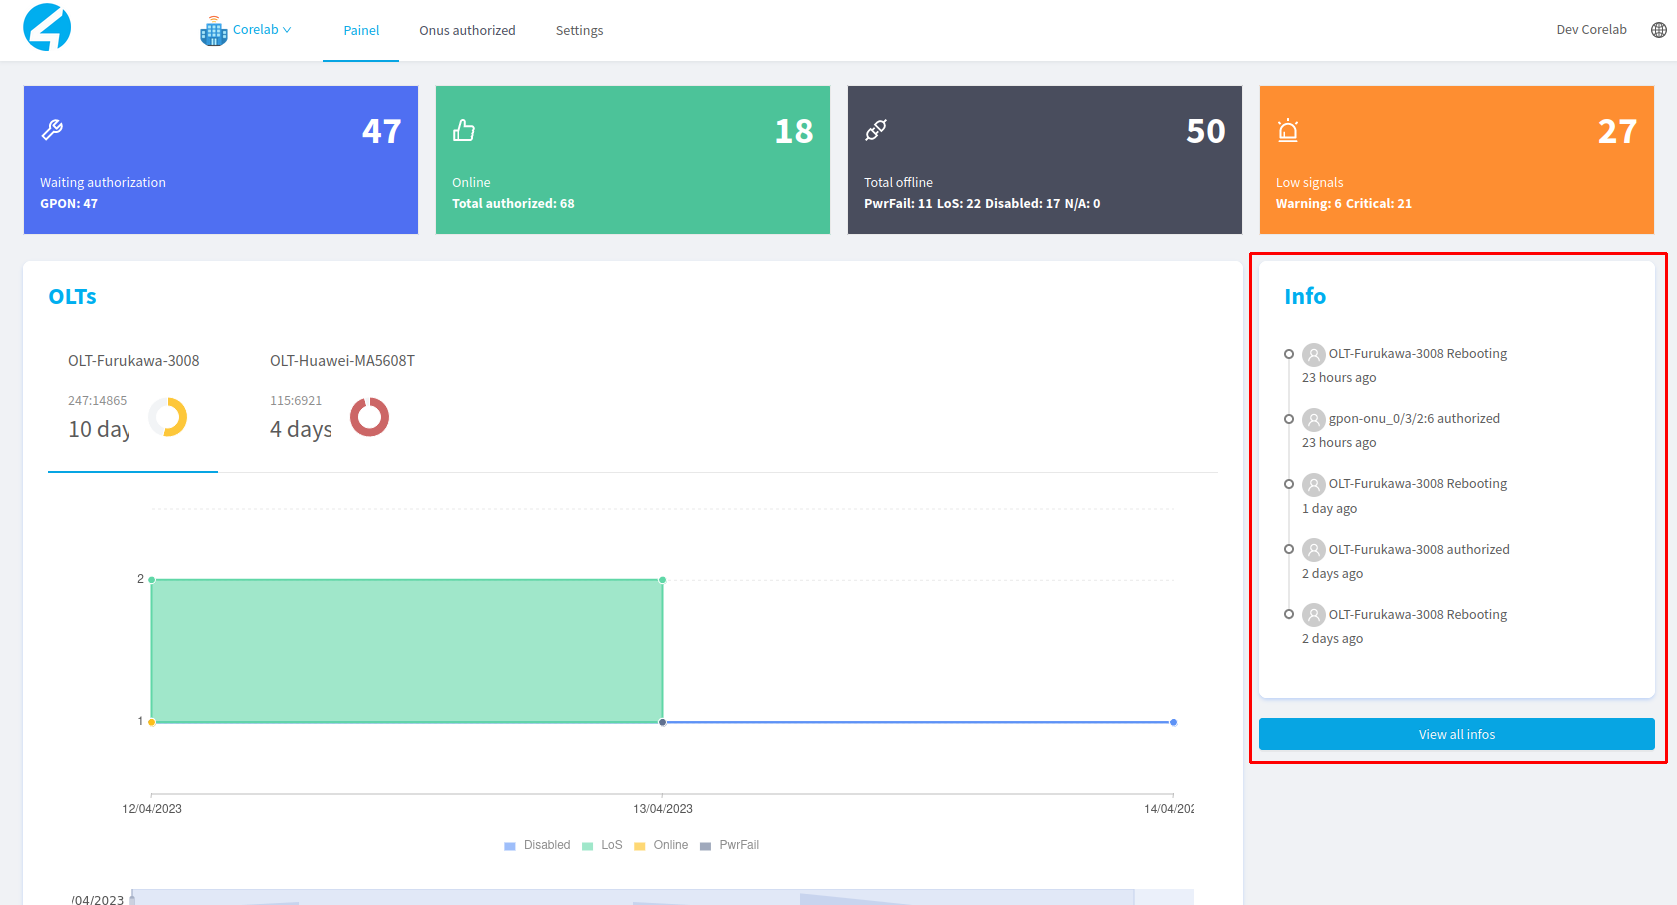This screenshot has width=1677, height=905.
Task: Click the building icon next to Corelab
Action: pos(213,30)
